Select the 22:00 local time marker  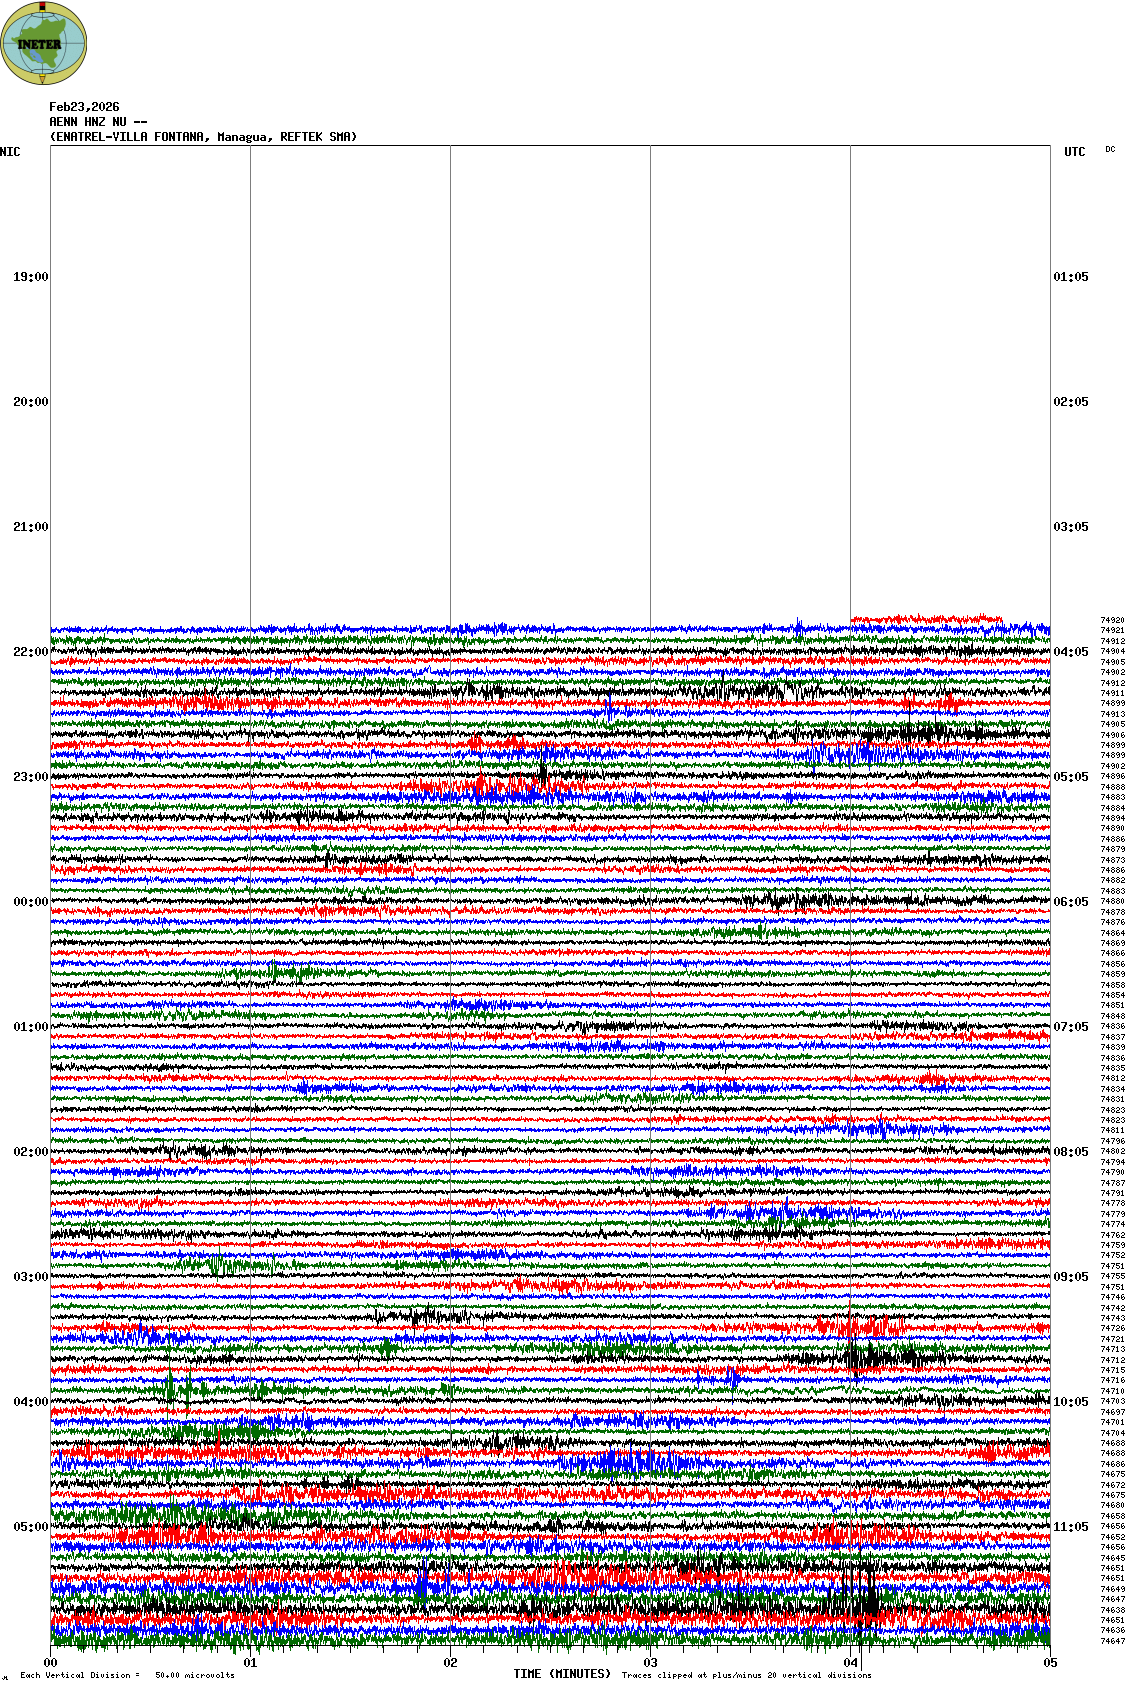(x=30, y=652)
